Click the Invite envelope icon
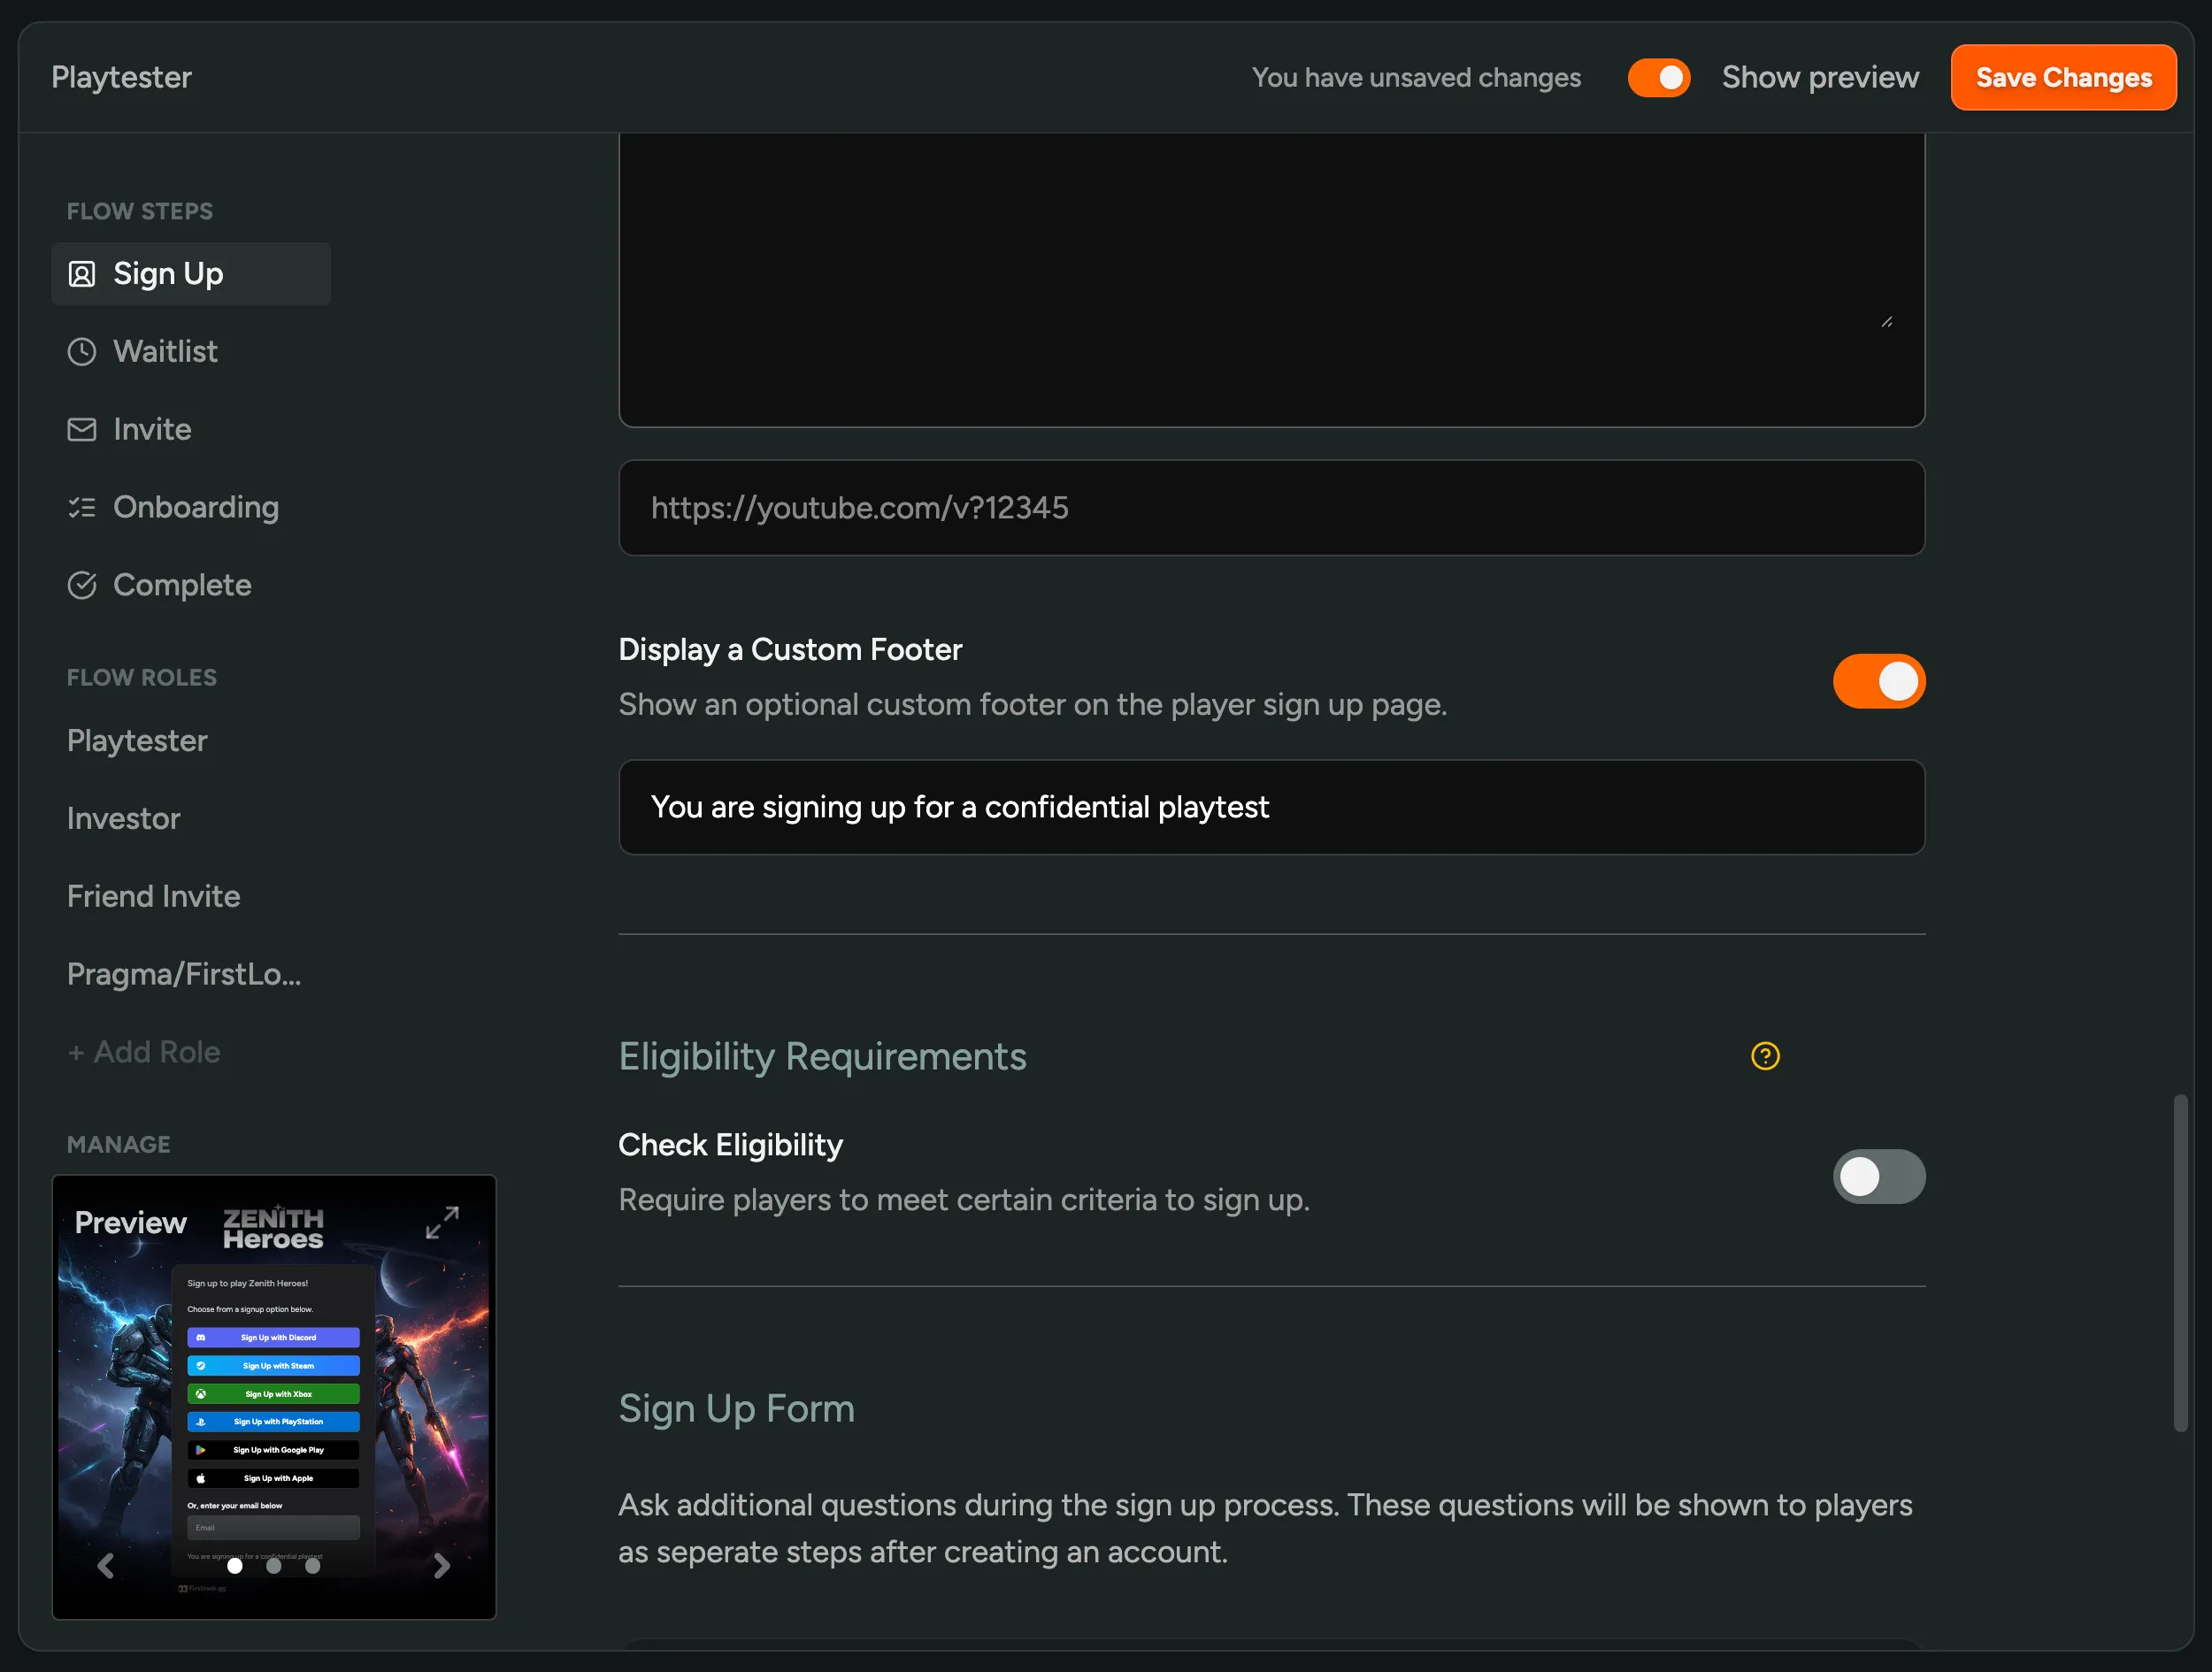The height and width of the screenshot is (1672, 2212). [x=82, y=429]
